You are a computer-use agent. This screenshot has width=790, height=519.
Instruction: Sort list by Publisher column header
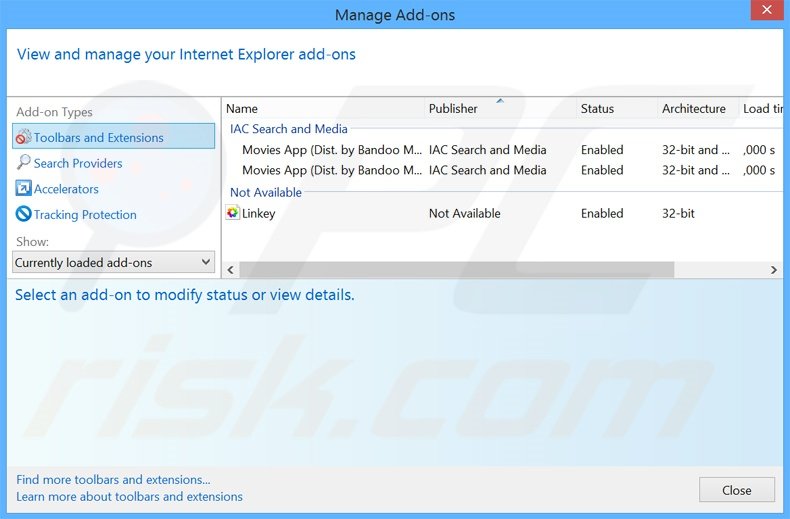[x=500, y=108]
